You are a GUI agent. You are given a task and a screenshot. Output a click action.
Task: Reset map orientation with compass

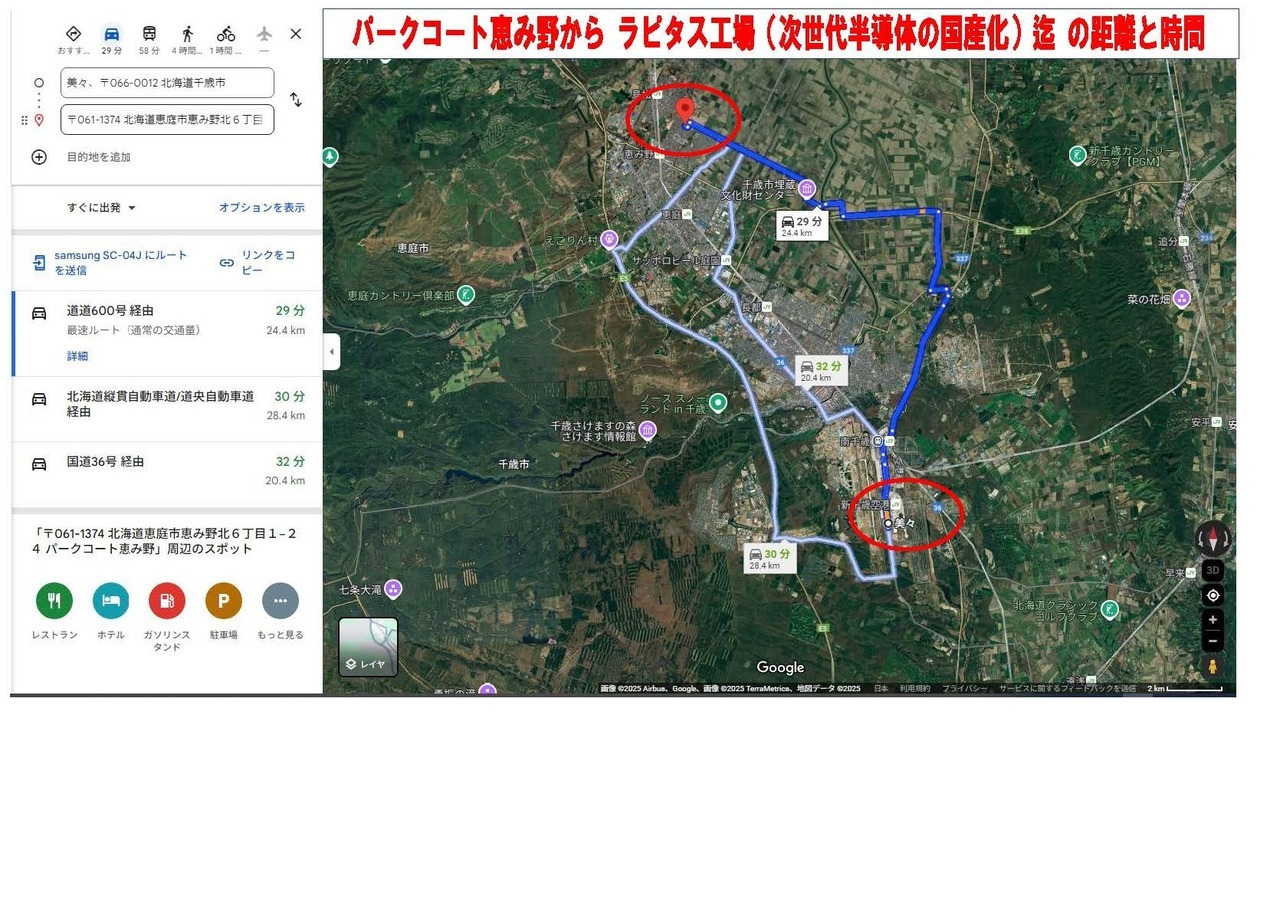1213,539
